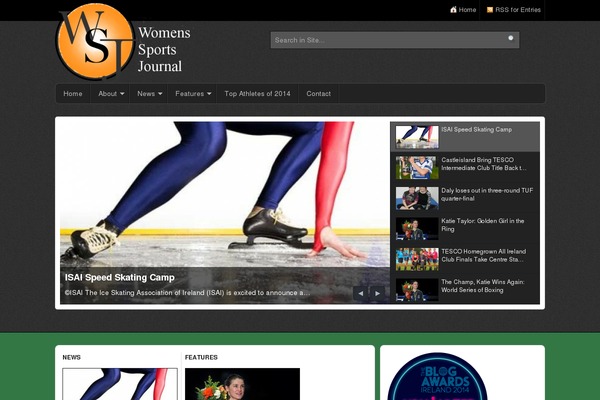Click Katie Taylor: Golden Girl in the Ring
The width and height of the screenshot is (600, 400).
[483, 225]
